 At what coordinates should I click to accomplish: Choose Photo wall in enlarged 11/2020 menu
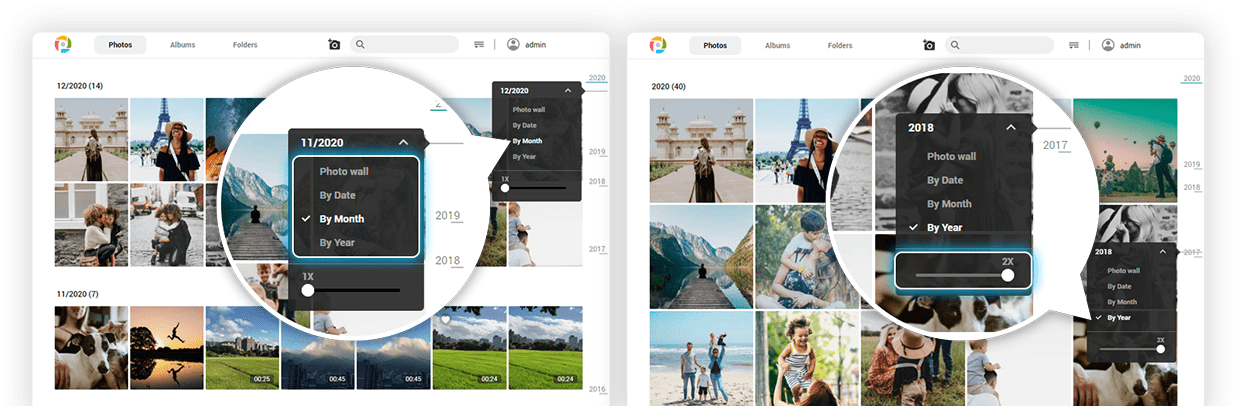tap(344, 172)
